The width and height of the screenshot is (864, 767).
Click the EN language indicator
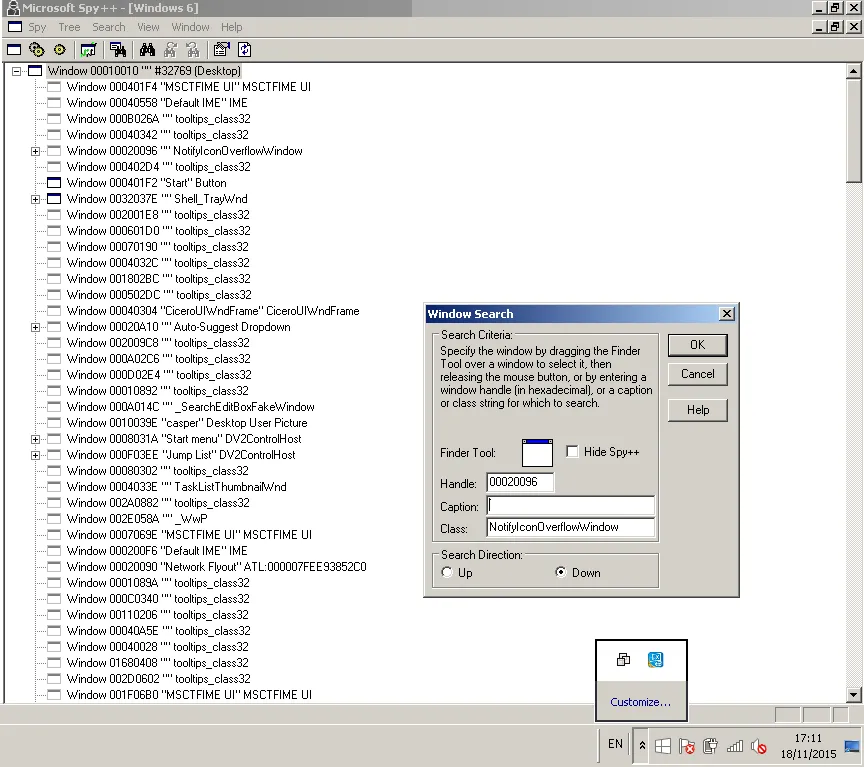pyautogui.click(x=615, y=744)
